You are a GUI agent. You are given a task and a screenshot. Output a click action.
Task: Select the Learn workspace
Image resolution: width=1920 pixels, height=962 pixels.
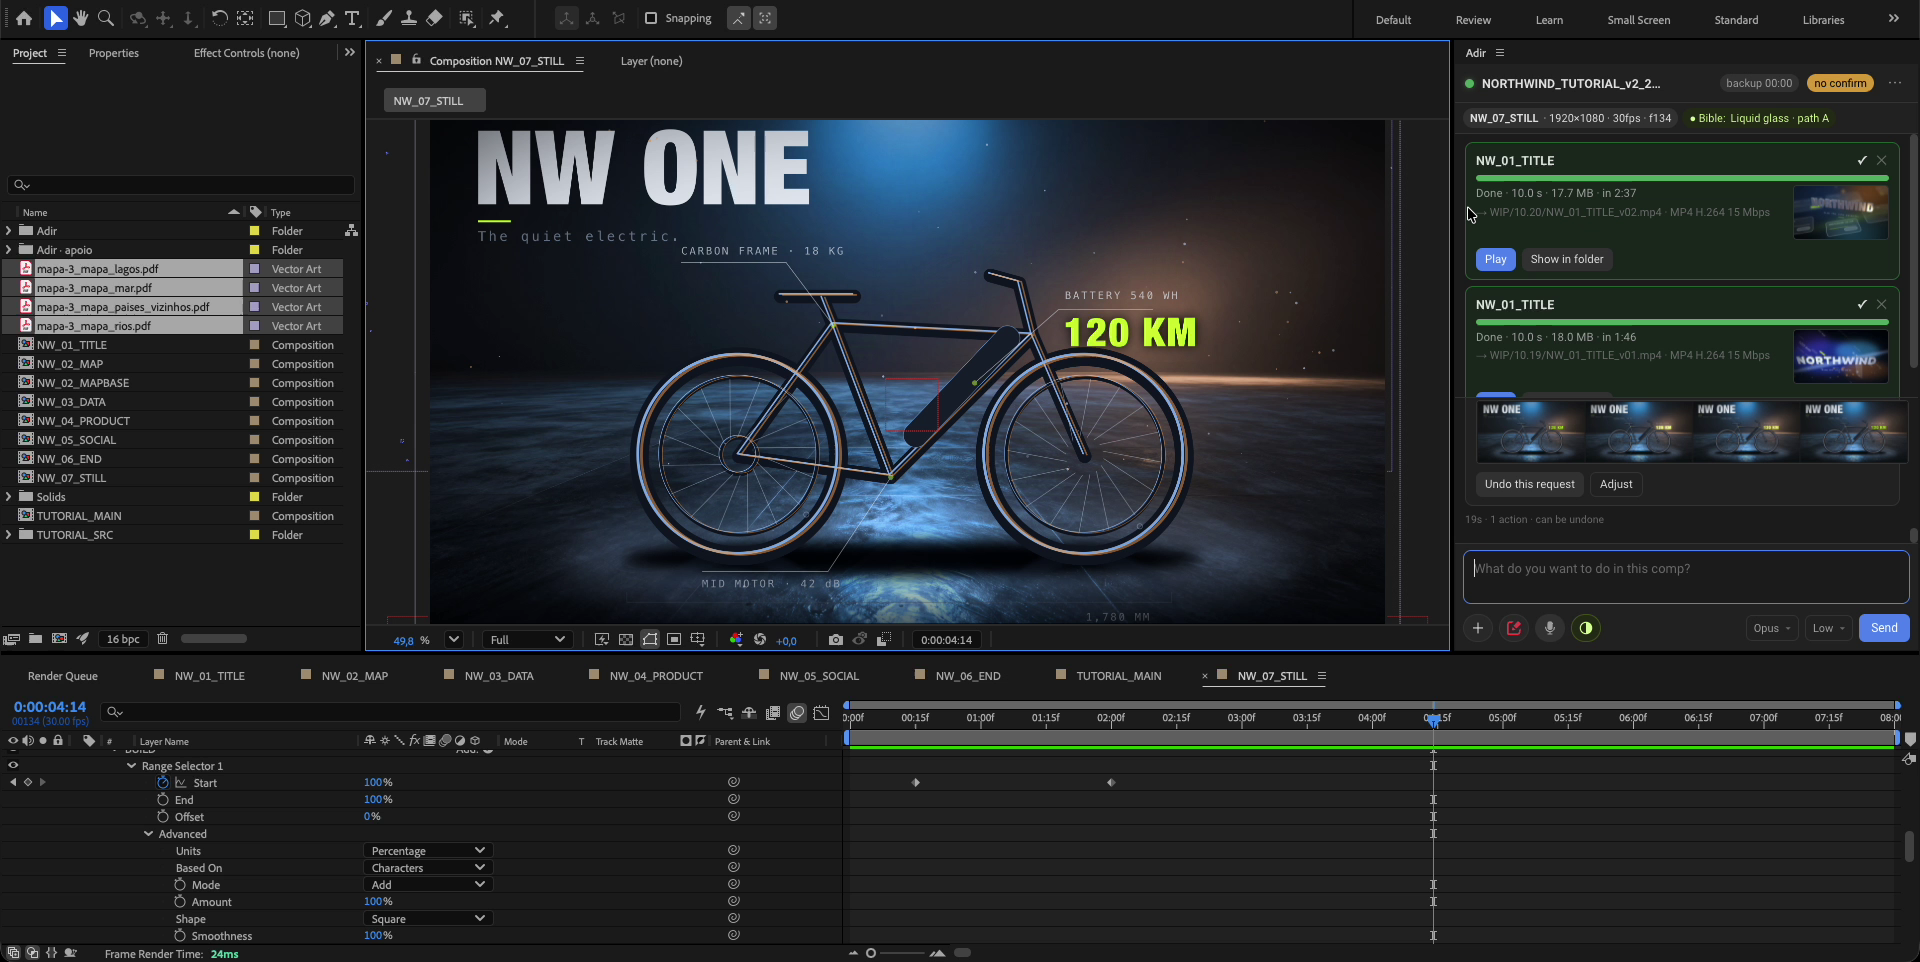click(1549, 20)
